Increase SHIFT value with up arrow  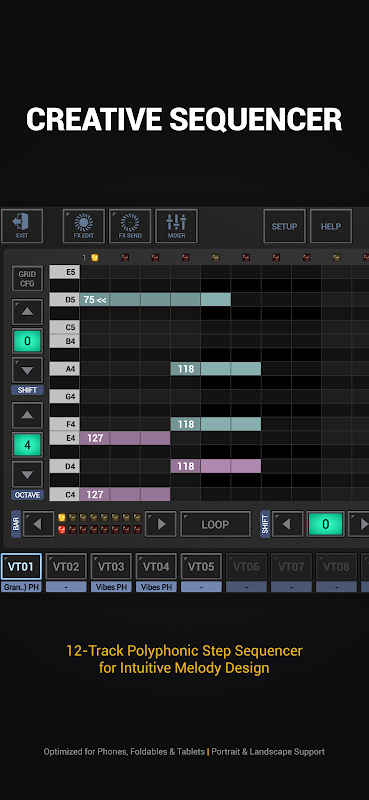[x=27, y=312]
